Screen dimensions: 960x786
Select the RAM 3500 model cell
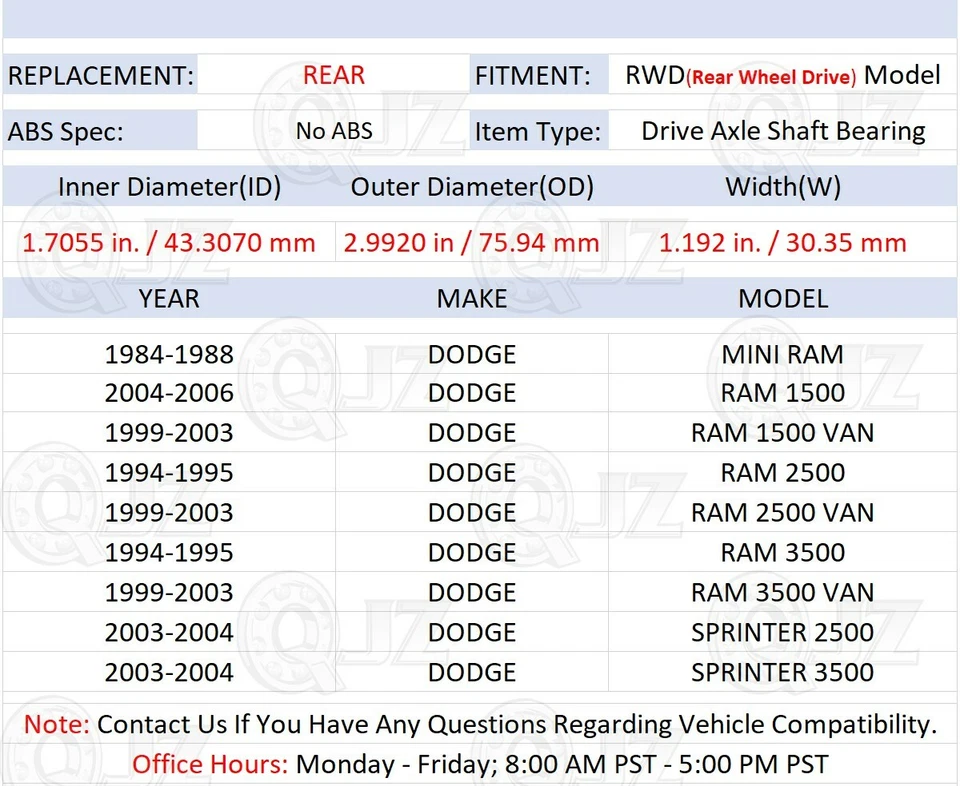782,552
